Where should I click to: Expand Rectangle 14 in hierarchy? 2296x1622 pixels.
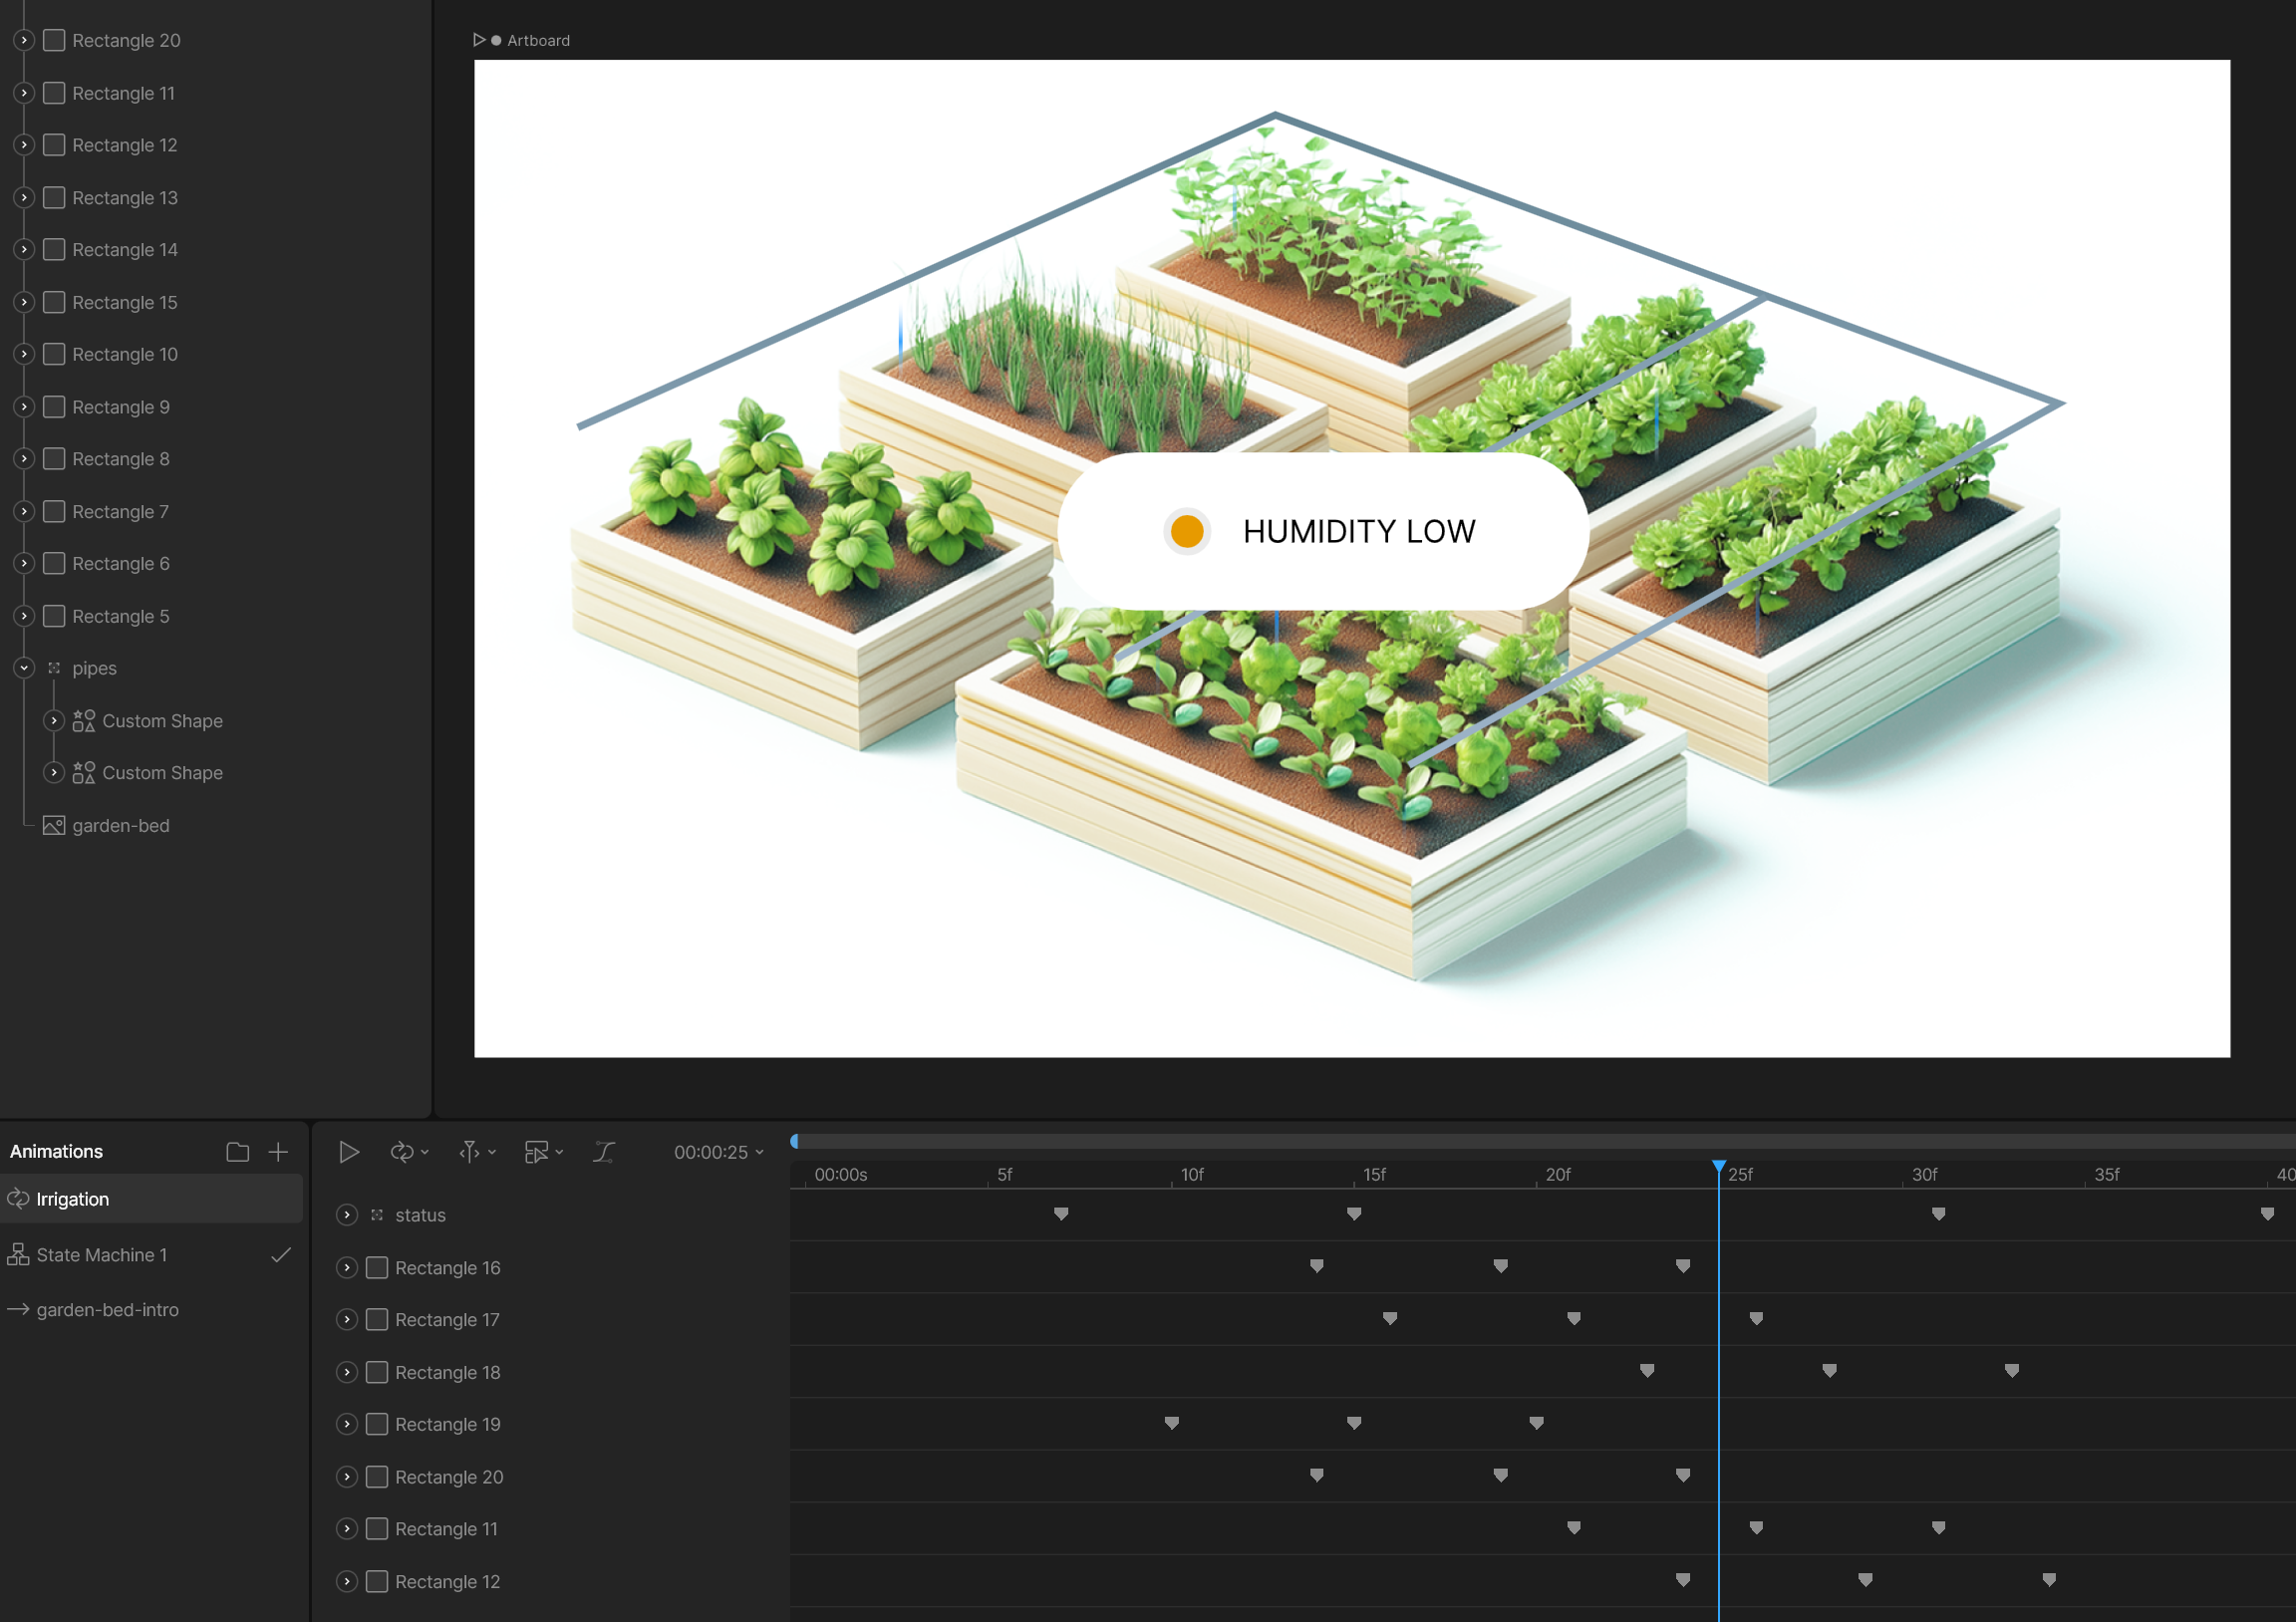(x=24, y=250)
